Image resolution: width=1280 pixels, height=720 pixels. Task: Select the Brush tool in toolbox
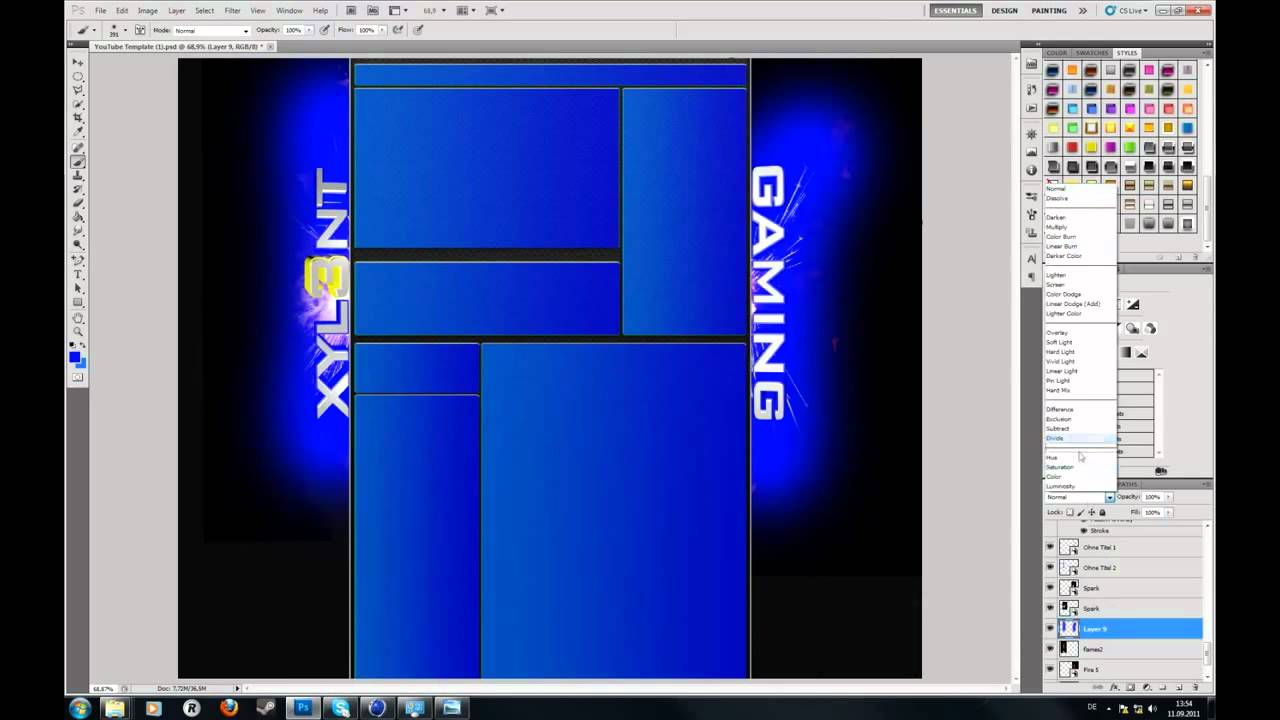click(x=78, y=162)
